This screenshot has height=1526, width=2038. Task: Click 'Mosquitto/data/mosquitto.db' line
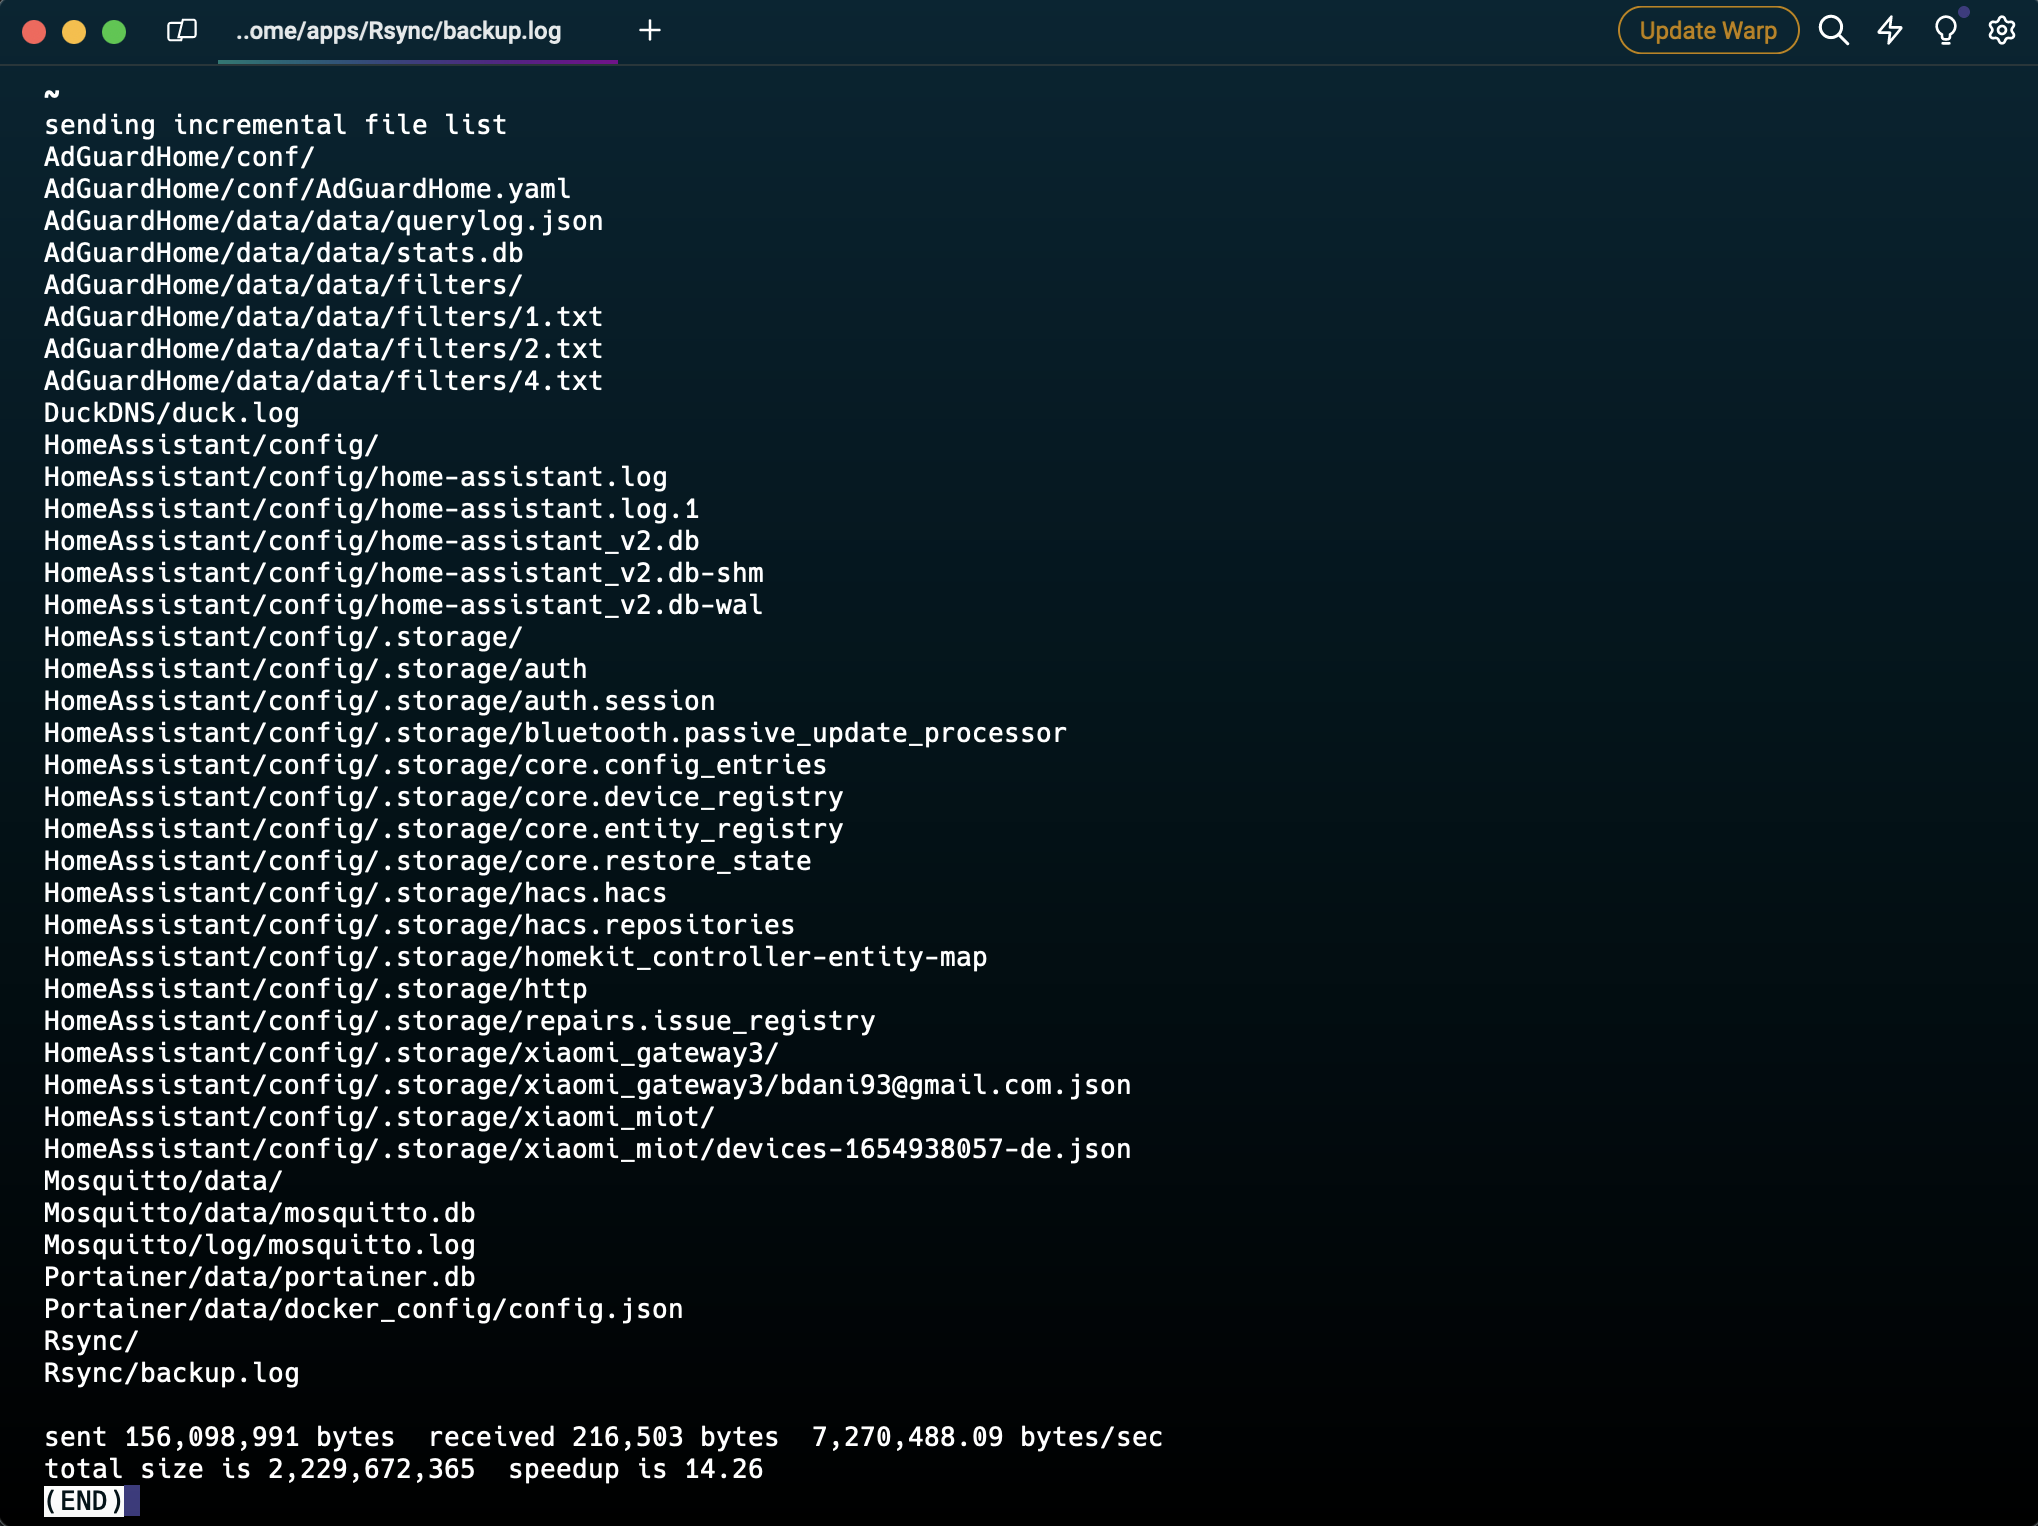[x=259, y=1213]
